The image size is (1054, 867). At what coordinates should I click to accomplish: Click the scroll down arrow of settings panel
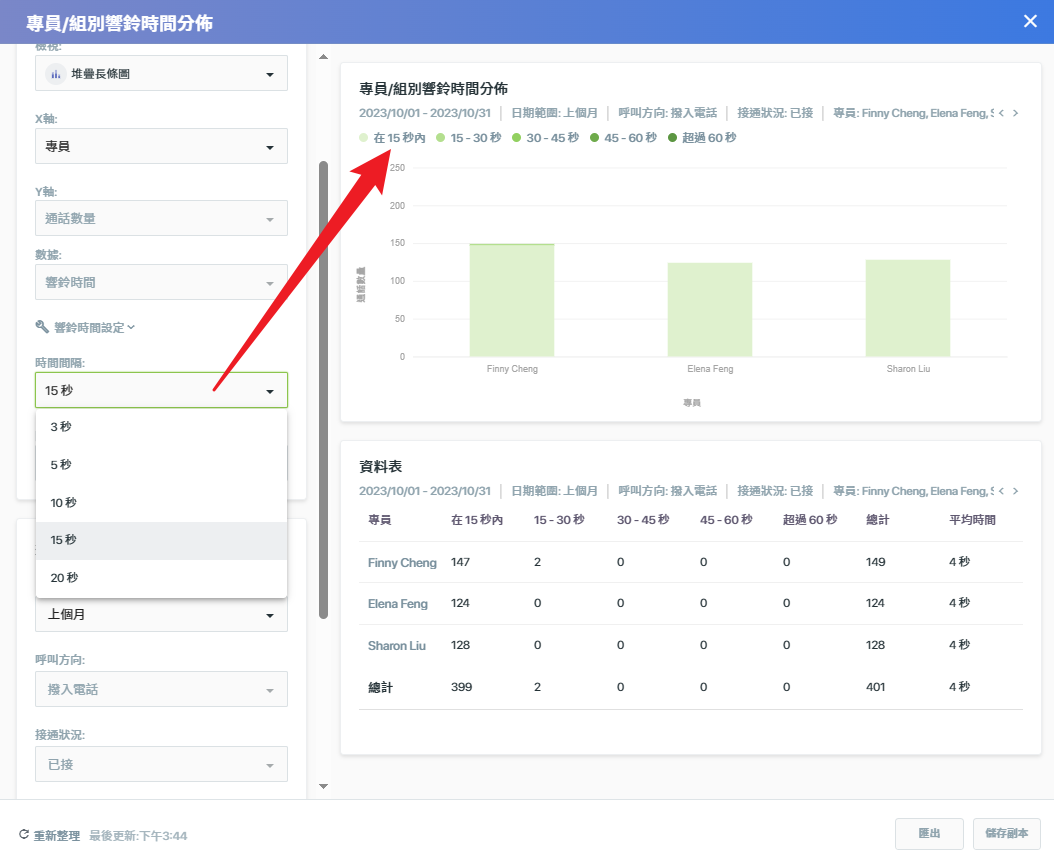(323, 786)
